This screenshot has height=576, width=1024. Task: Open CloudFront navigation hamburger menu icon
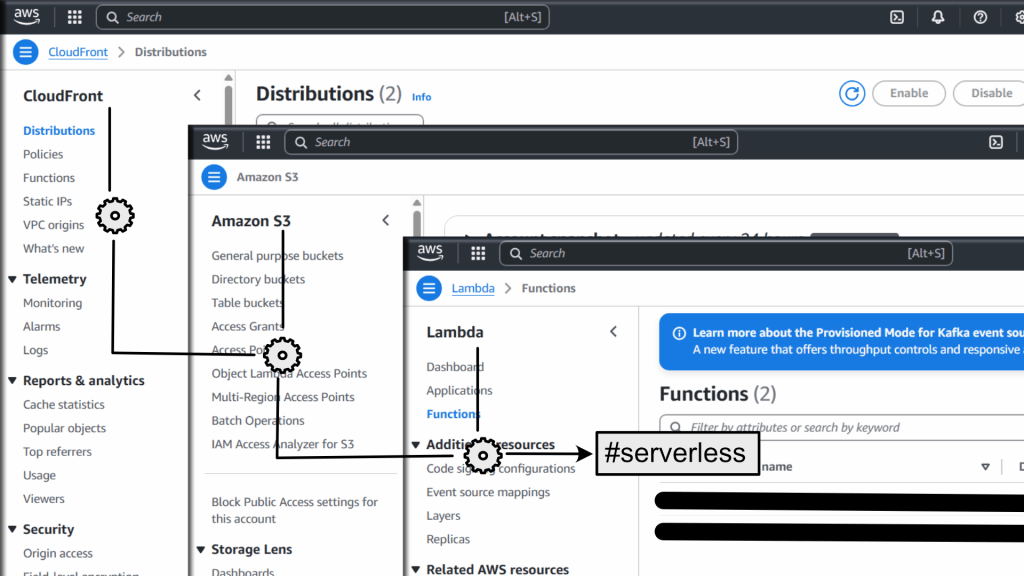tap(25, 51)
